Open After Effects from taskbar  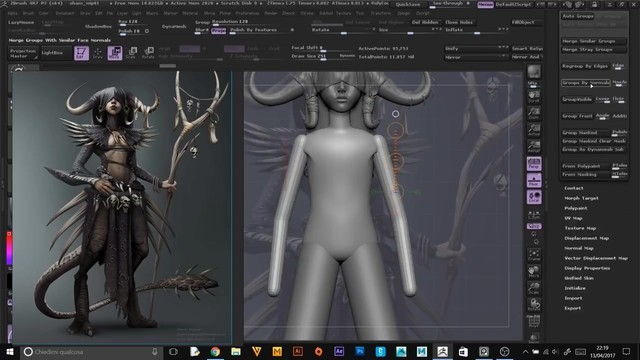coord(339,351)
